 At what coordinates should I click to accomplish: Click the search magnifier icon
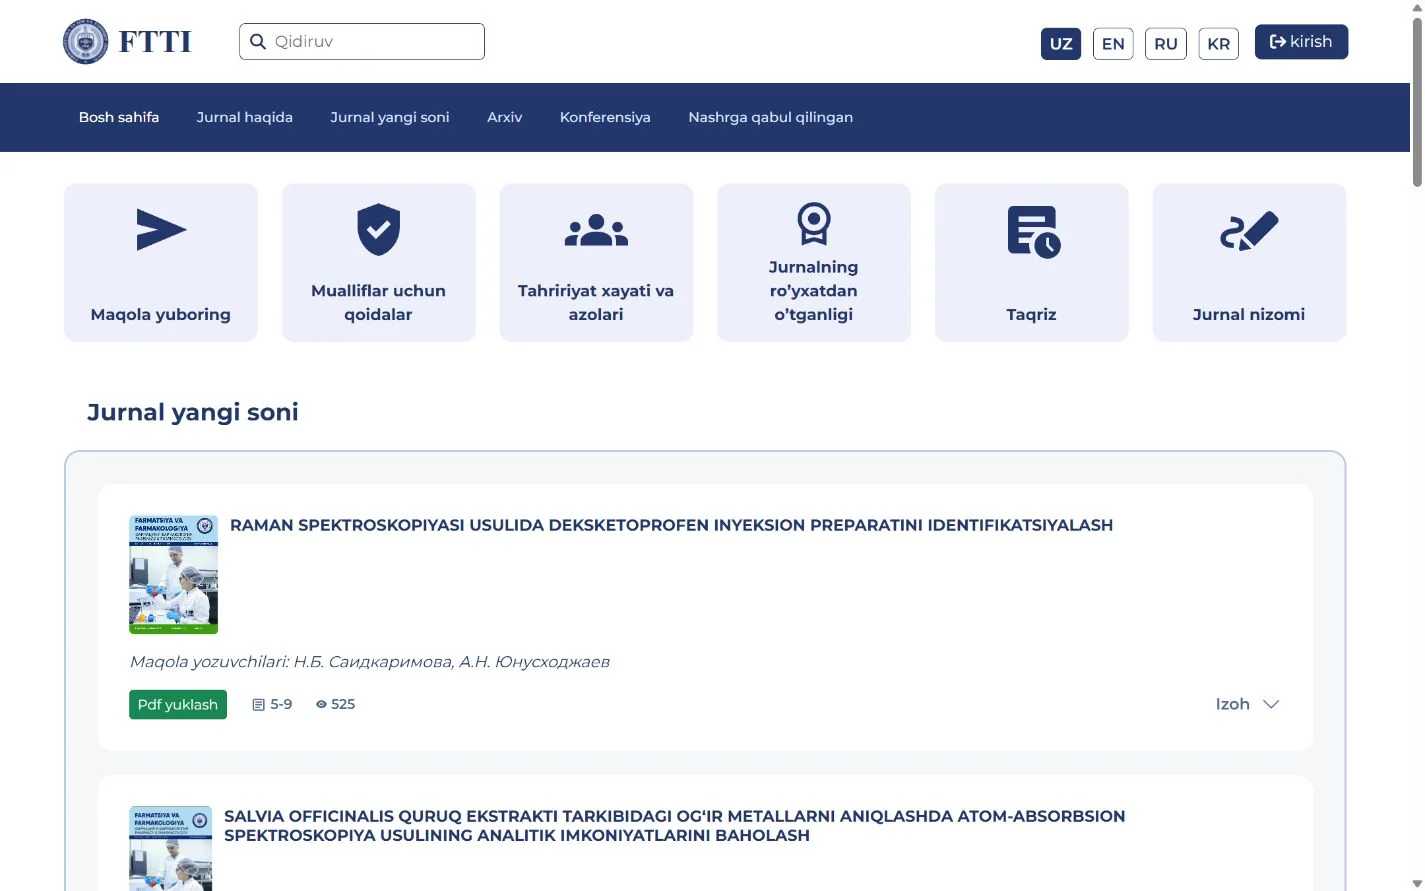[258, 42]
